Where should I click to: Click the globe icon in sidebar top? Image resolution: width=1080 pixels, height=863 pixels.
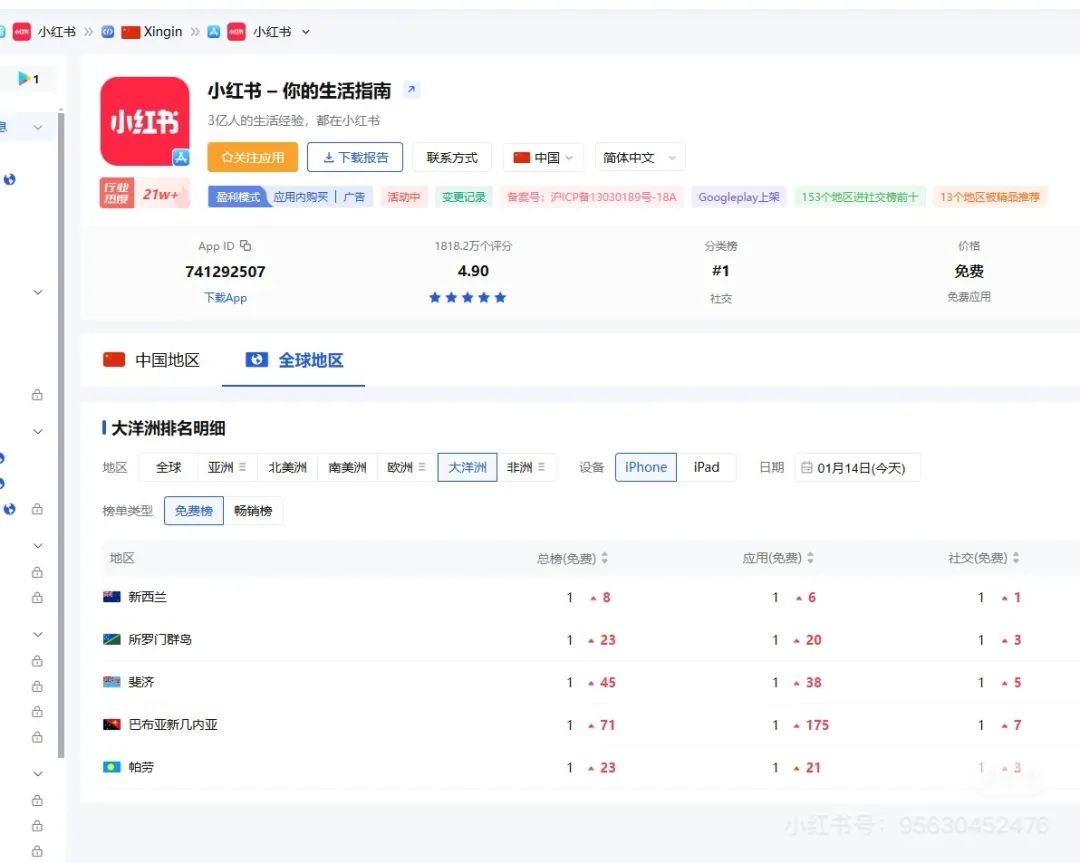tap(10, 180)
